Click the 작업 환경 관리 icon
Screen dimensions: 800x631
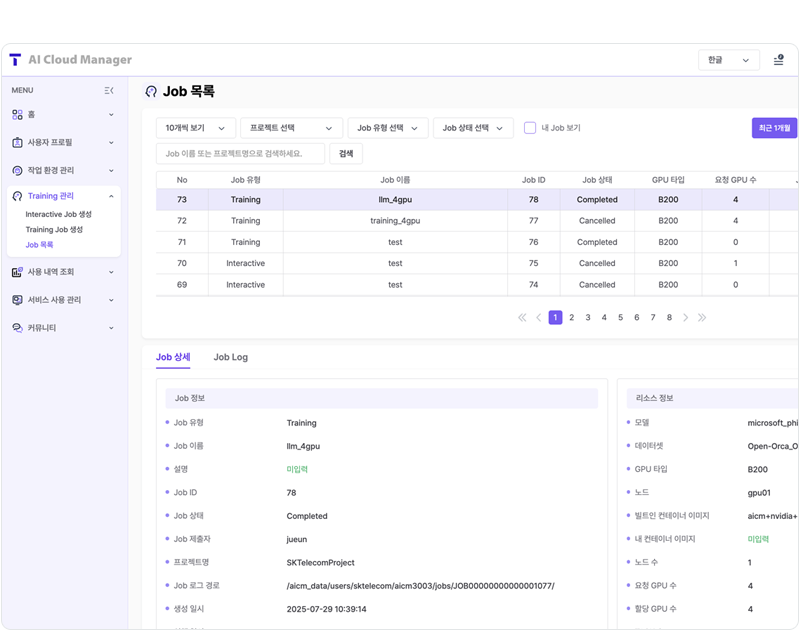[17, 170]
